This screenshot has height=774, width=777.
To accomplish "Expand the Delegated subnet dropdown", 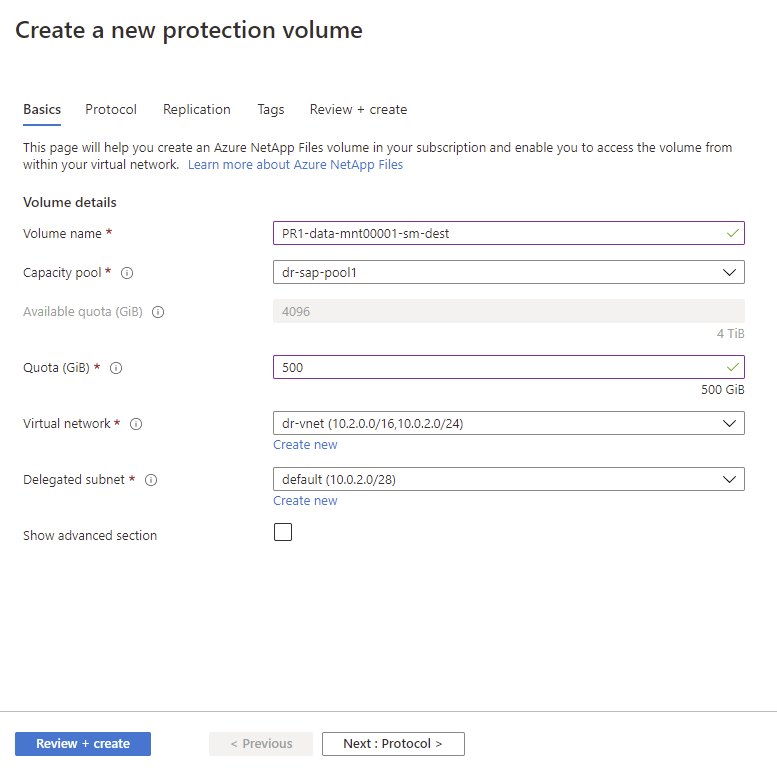I will coord(508,479).
